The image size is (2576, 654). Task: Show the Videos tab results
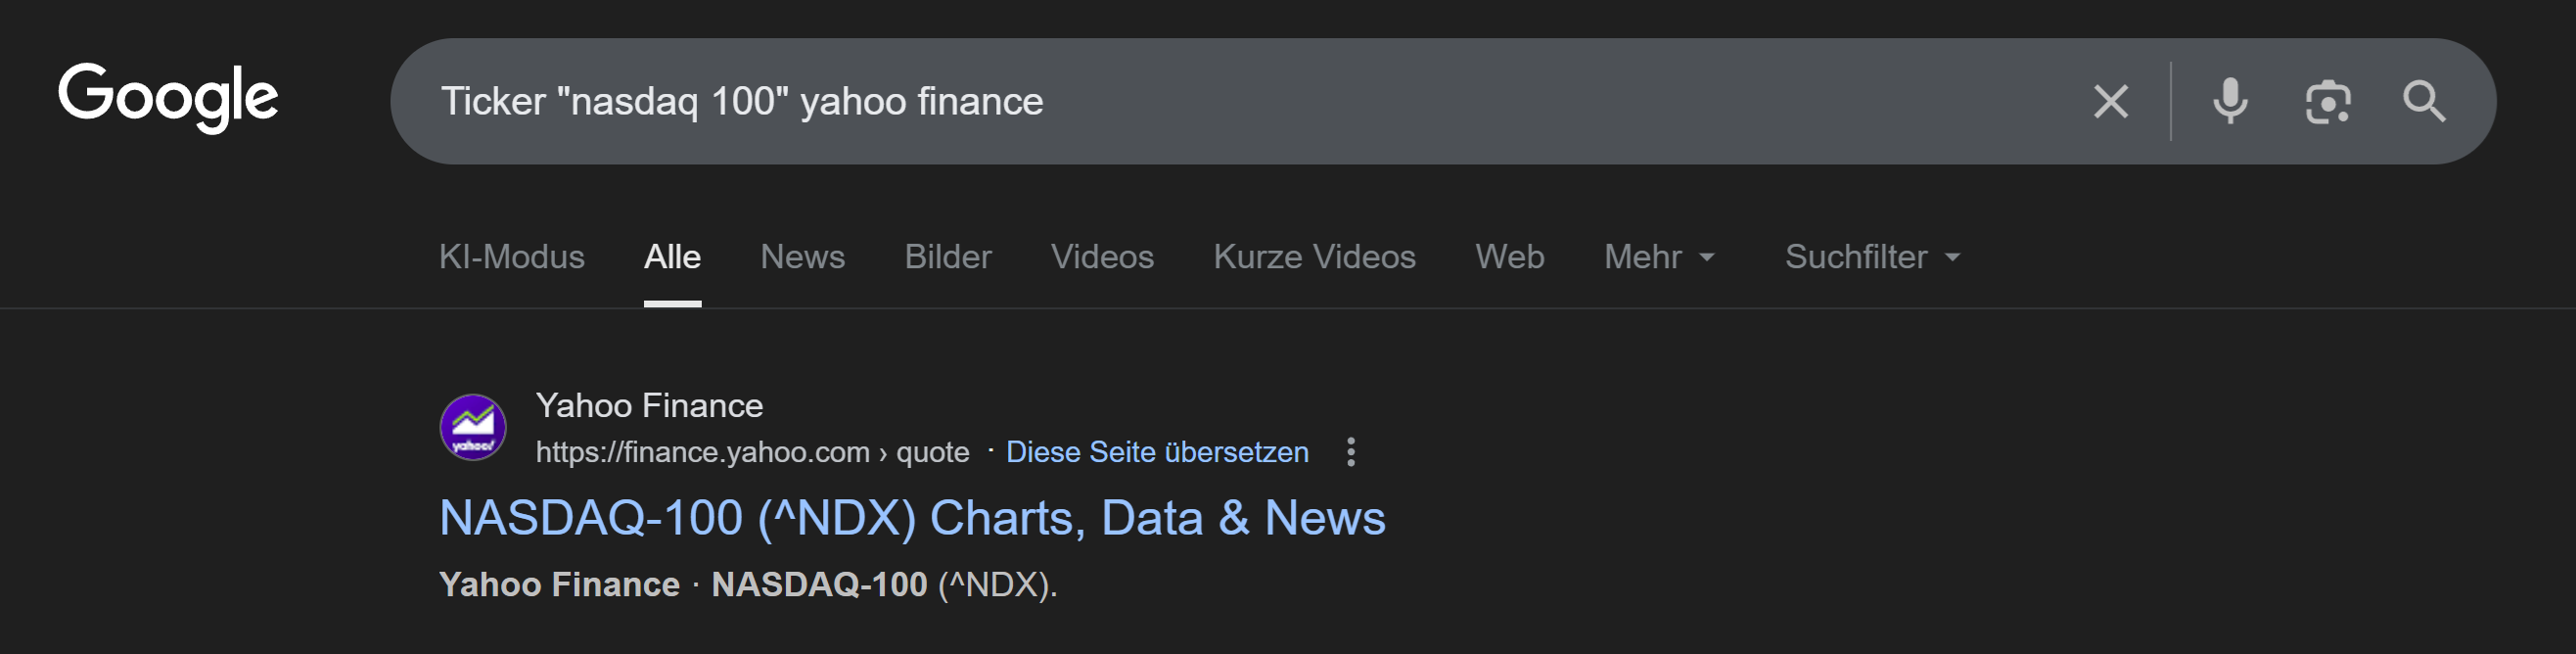pyautogui.click(x=1102, y=257)
